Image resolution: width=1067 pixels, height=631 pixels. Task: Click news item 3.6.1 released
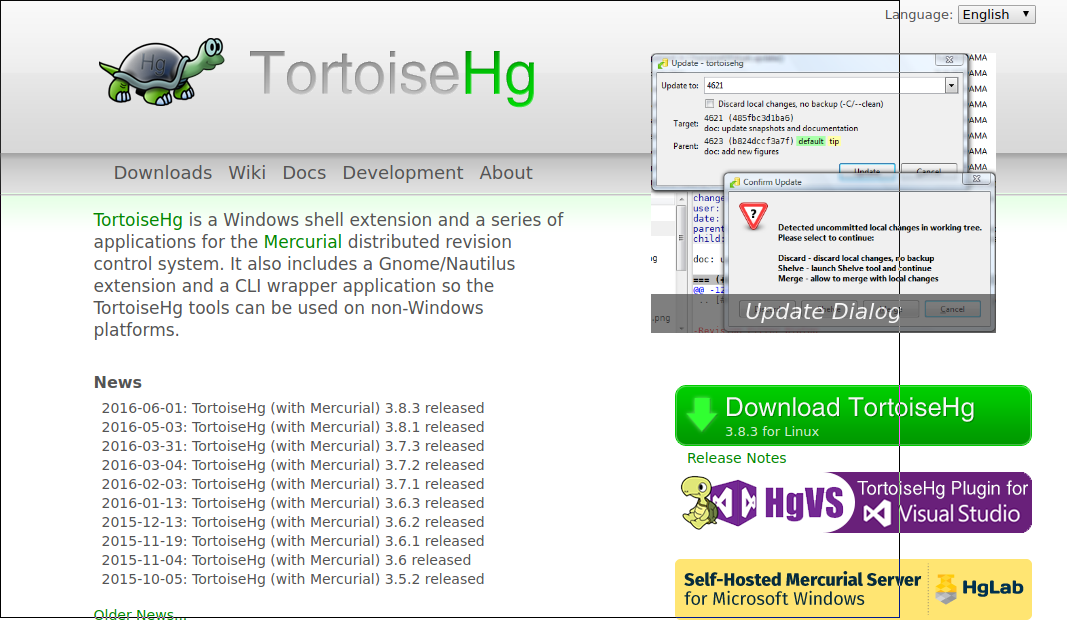(x=293, y=541)
